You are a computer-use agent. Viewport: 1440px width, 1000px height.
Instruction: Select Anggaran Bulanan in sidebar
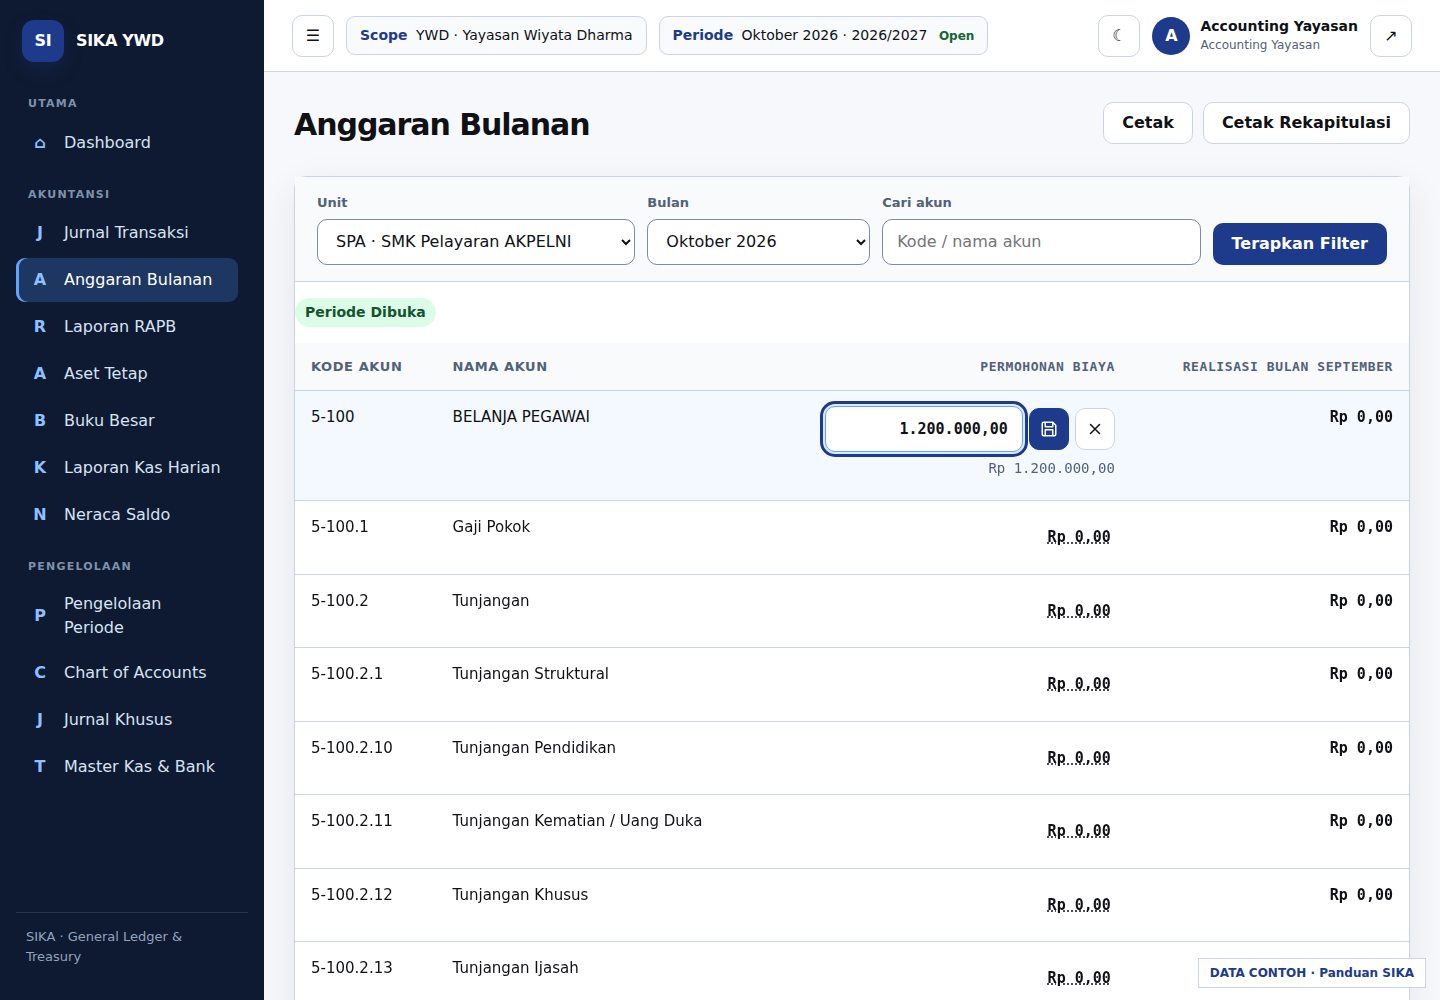(127, 280)
